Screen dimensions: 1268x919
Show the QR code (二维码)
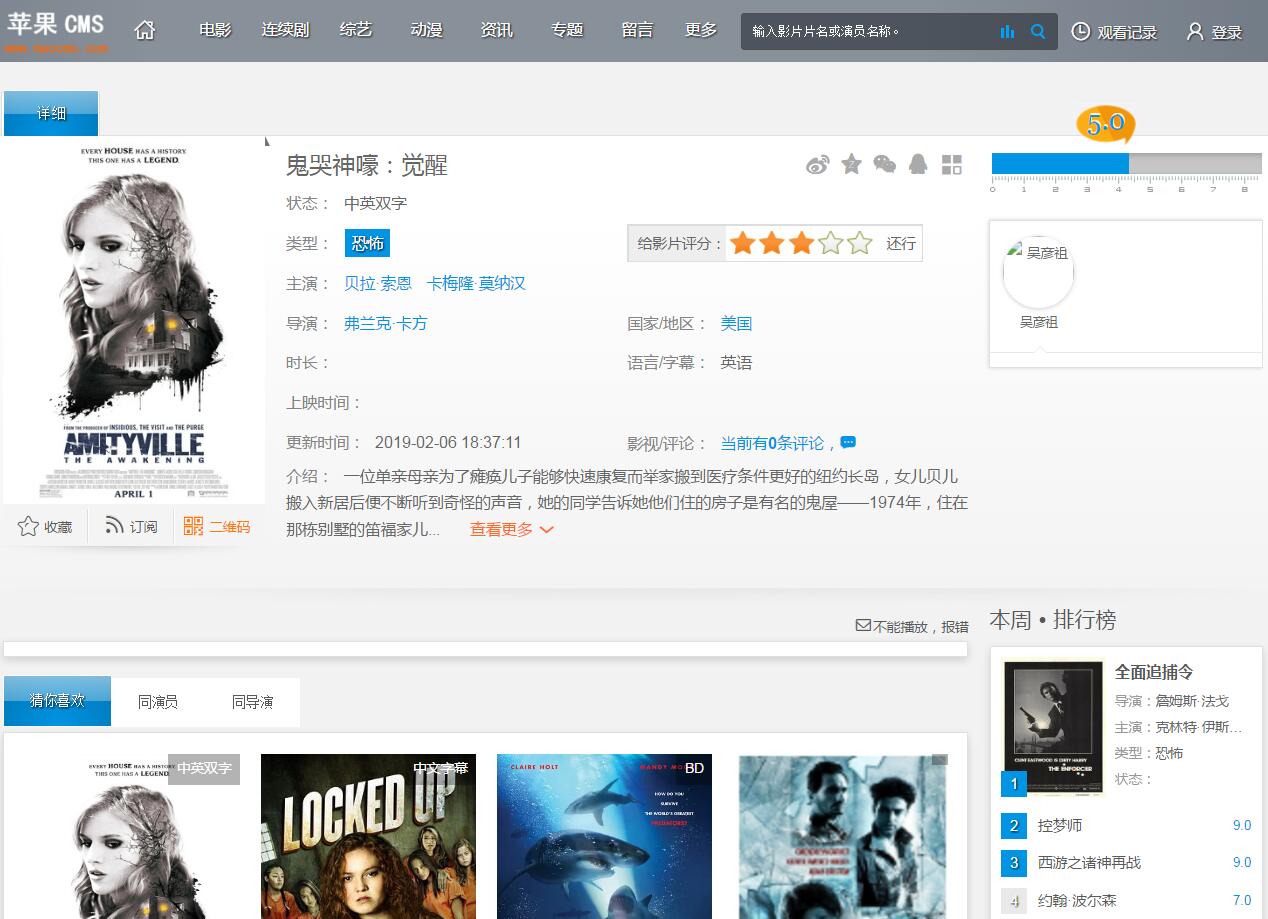[x=217, y=527]
